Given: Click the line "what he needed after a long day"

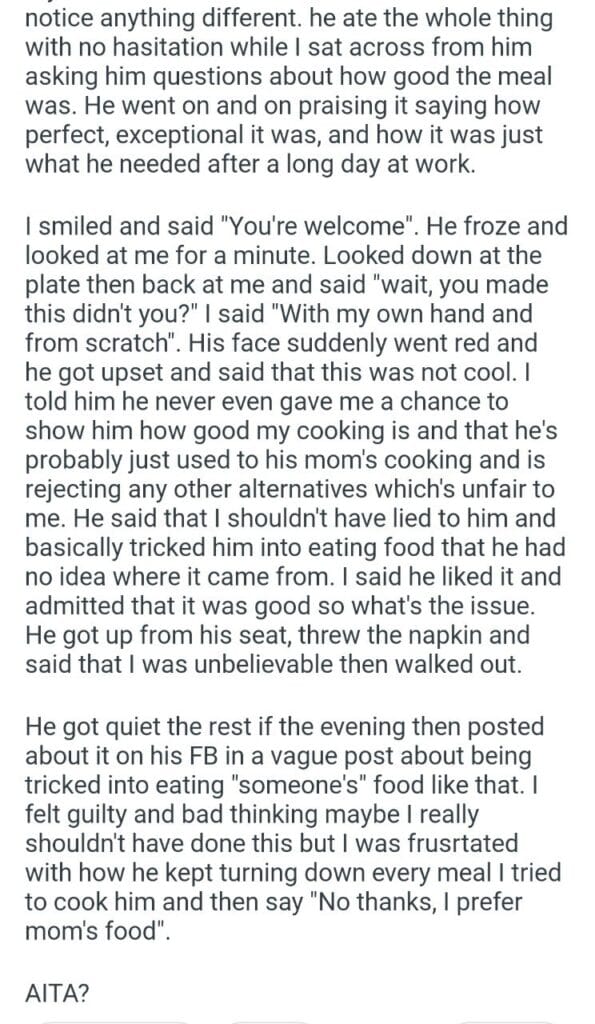Looking at the screenshot, I should [250, 163].
